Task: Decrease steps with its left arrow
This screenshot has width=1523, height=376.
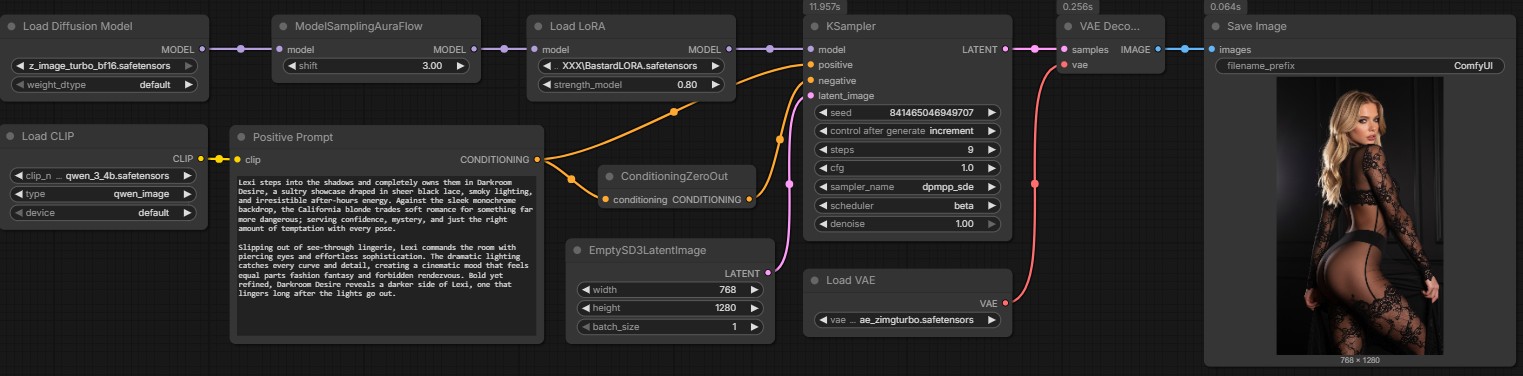Action: point(823,149)
